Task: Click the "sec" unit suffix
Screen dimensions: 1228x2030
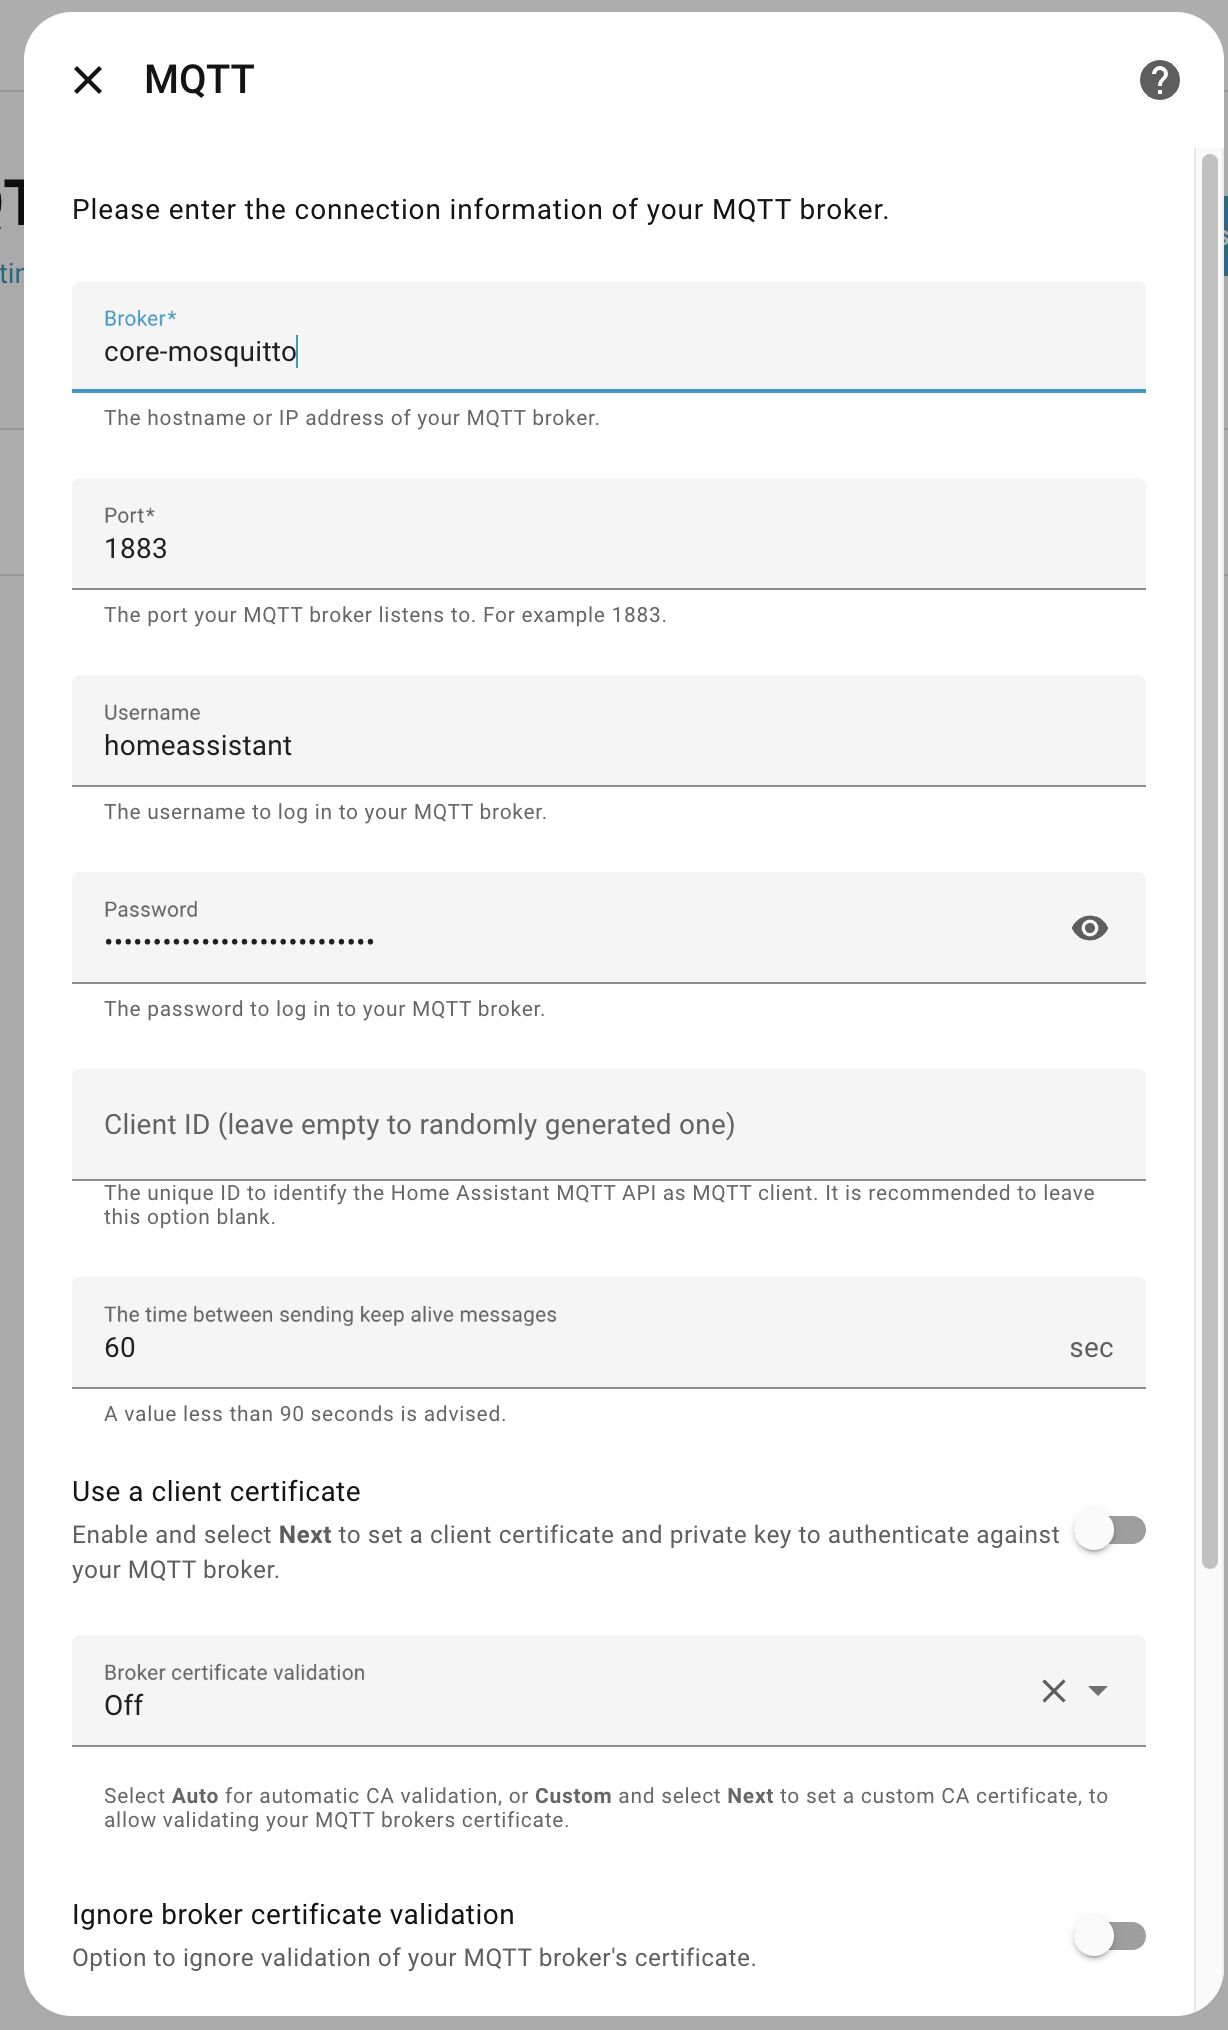Action: [1091, 1348]
